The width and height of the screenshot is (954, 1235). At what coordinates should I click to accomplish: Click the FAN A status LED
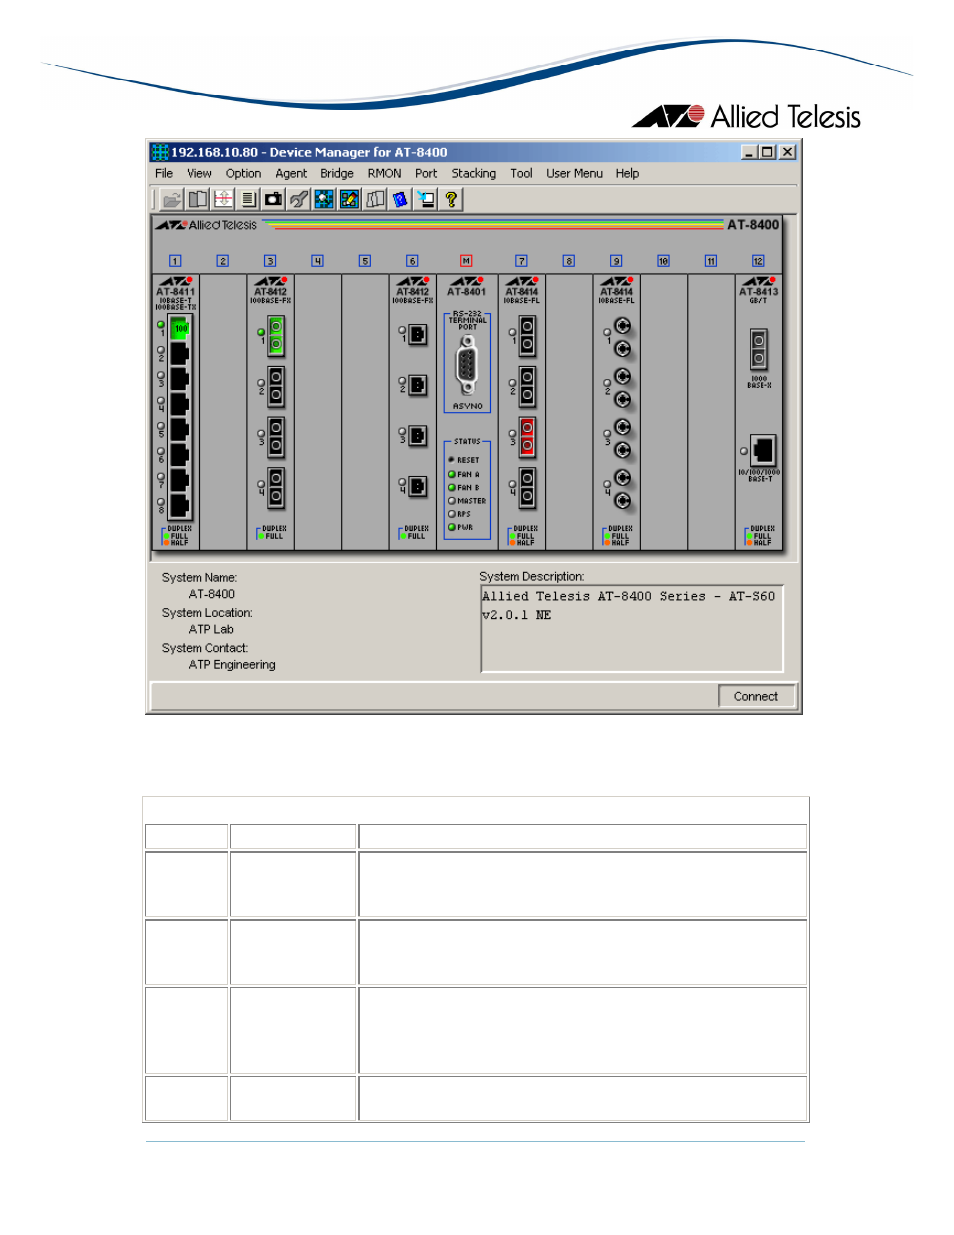(x=452, y=474)
